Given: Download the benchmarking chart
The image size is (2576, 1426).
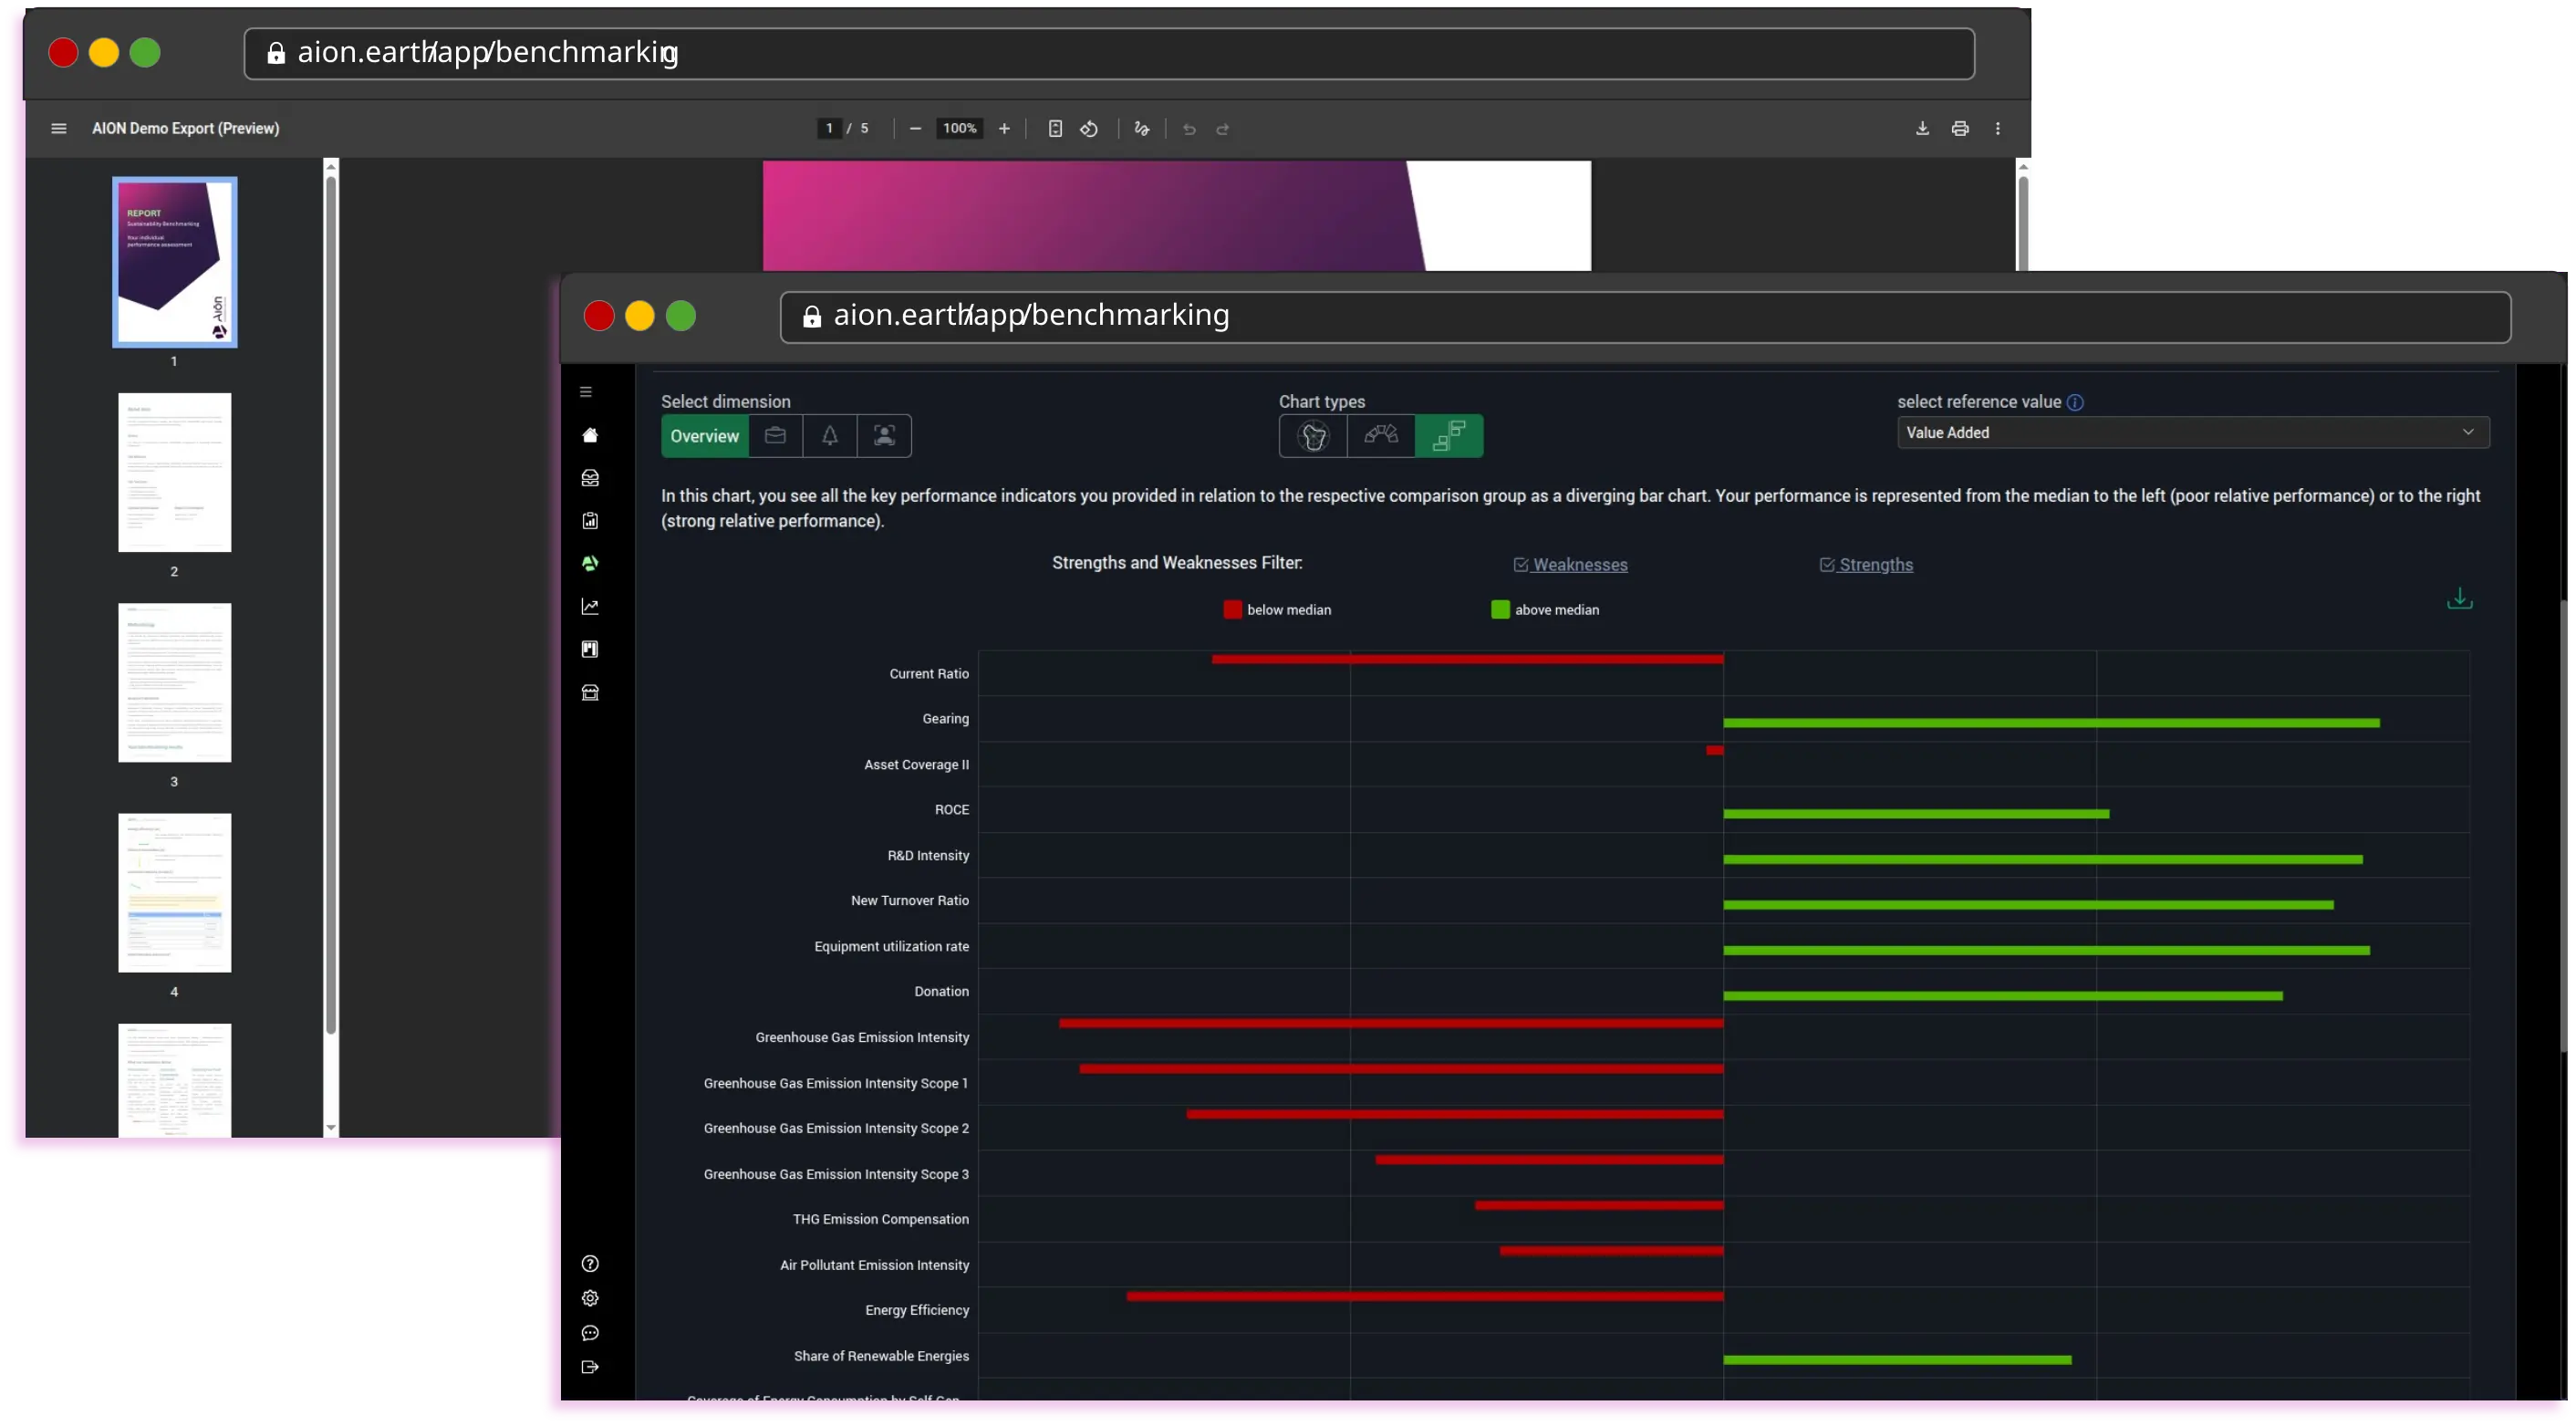Looking at the screenshot, I should tap(2459, 598).
